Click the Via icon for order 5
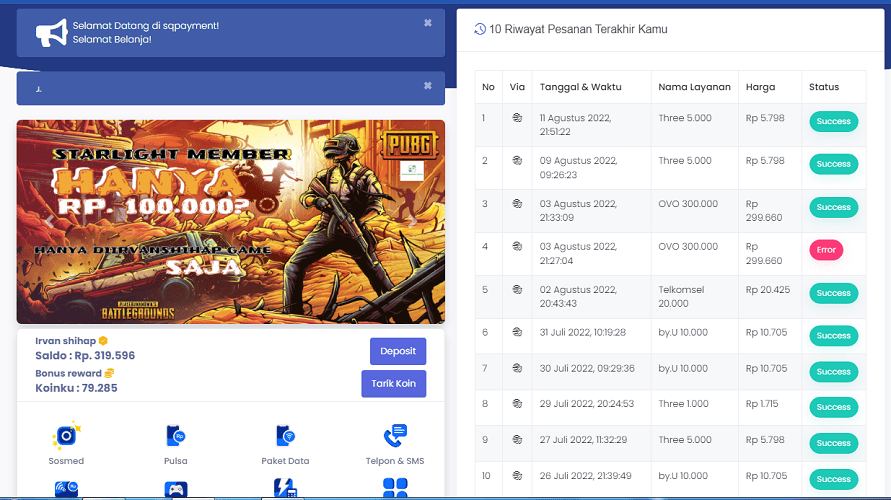The height and width of the screenshot is (500, 891). point(517,289)
